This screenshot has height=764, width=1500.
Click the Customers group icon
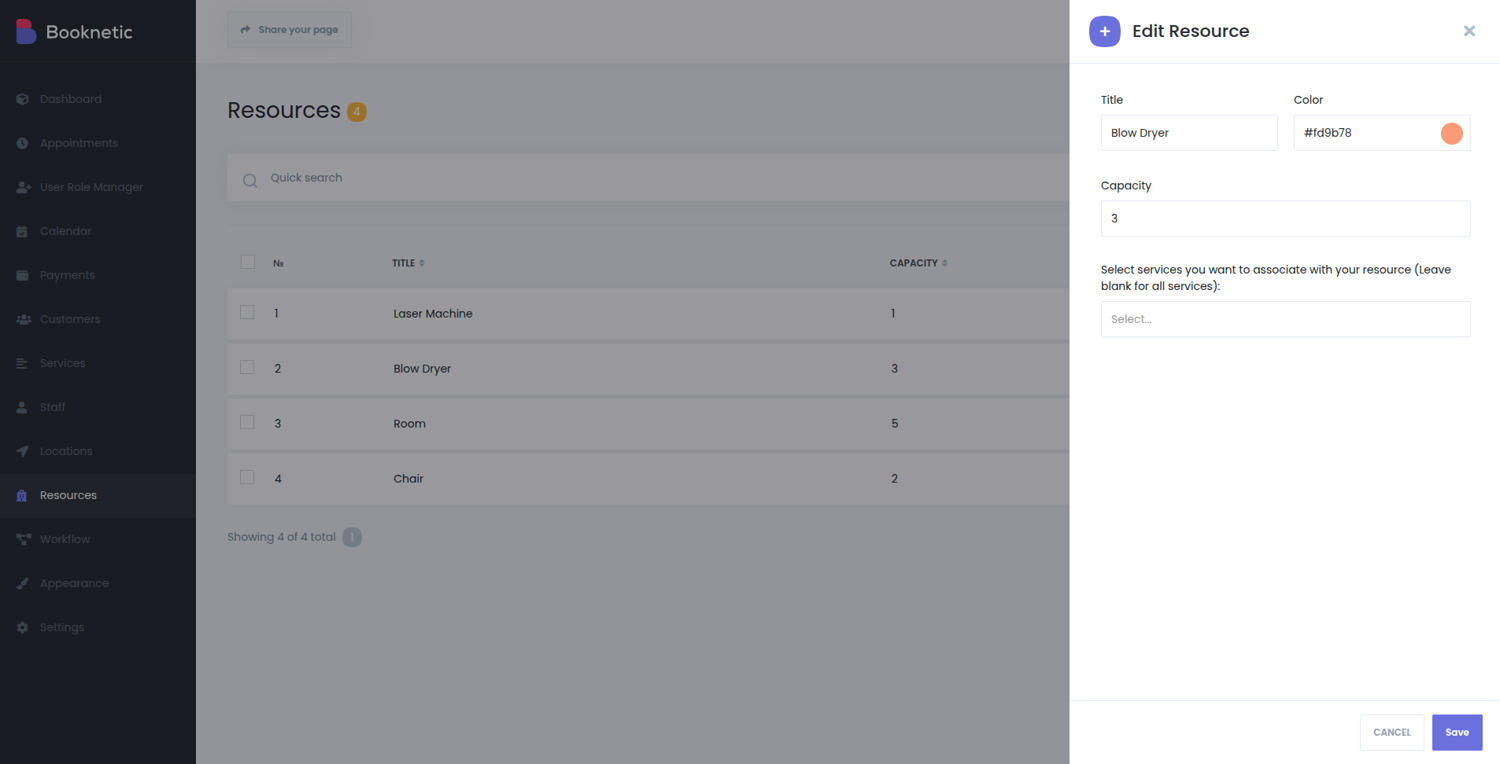pos(23,319)
